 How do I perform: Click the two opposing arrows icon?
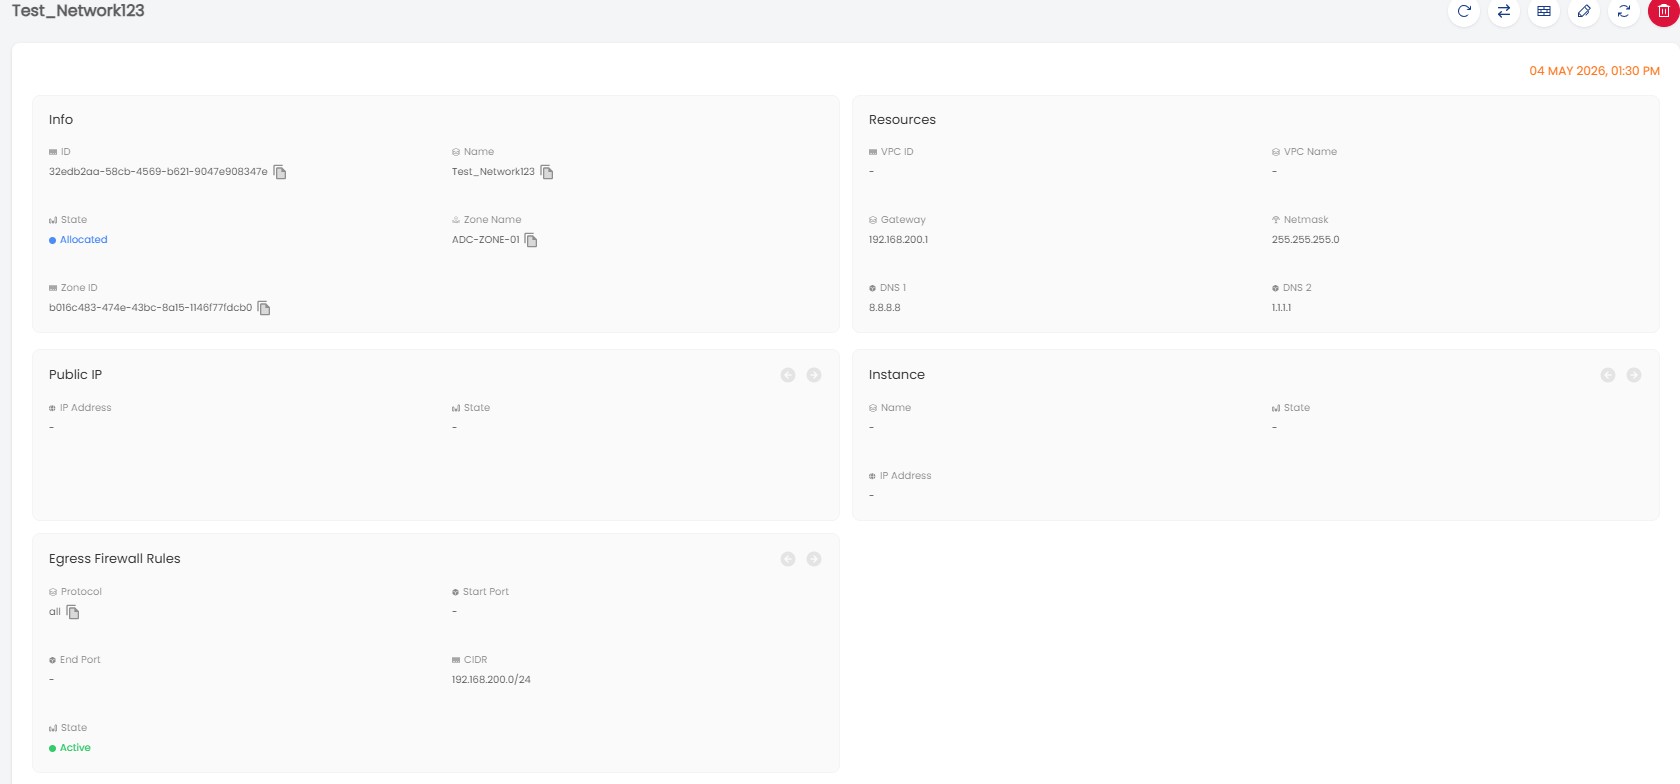1504,11
